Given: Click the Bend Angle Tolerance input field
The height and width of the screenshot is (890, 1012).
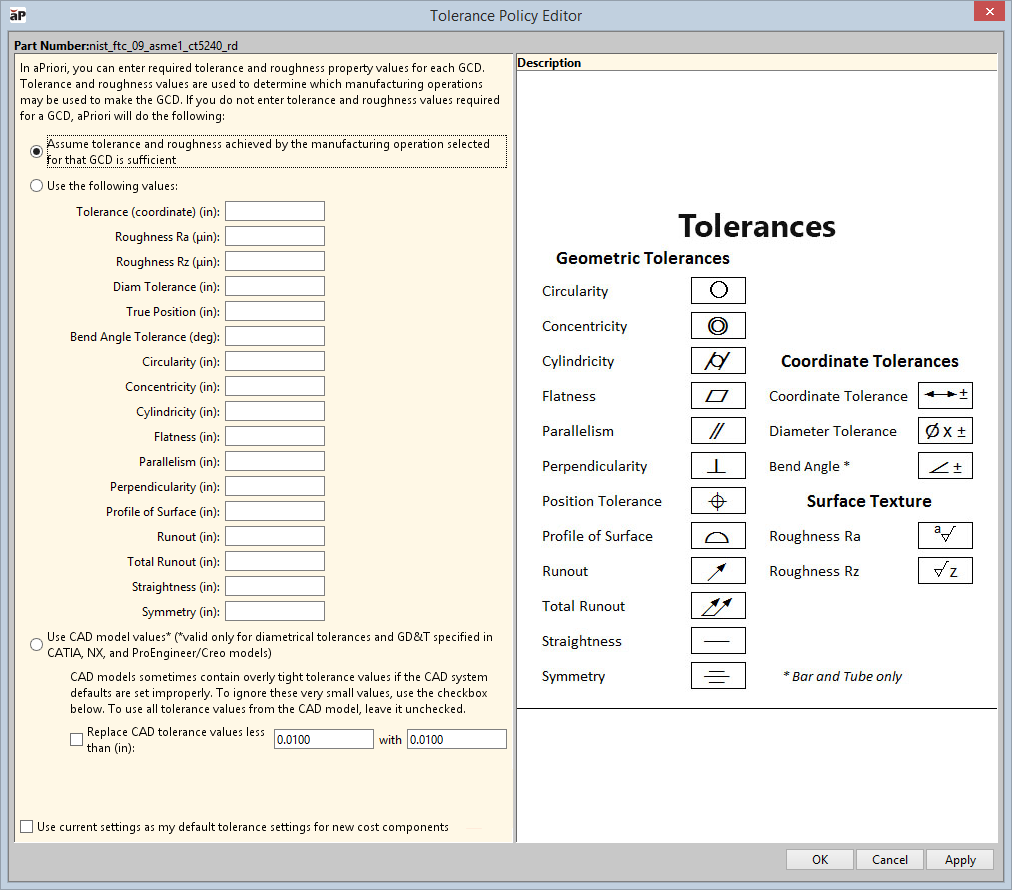Looking at the screenshot, I should (x=275, y=336).
